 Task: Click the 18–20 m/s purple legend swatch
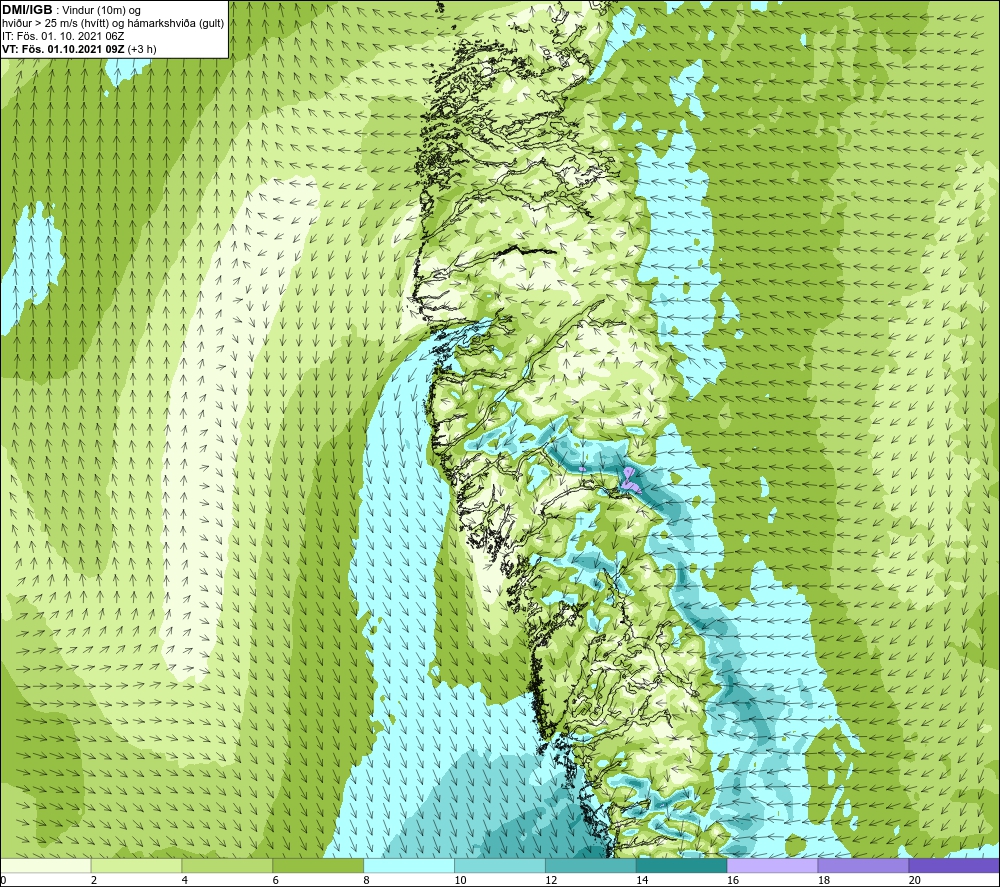click(x=864, y=865)
